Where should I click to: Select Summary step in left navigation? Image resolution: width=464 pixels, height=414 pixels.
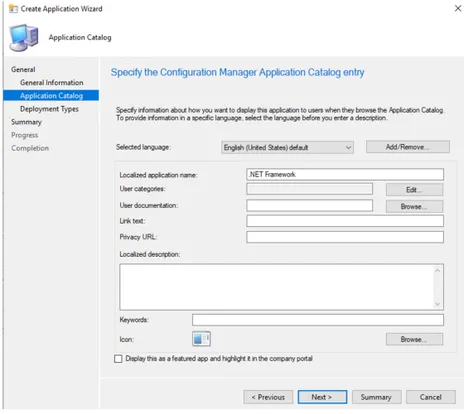coord(26,122)
